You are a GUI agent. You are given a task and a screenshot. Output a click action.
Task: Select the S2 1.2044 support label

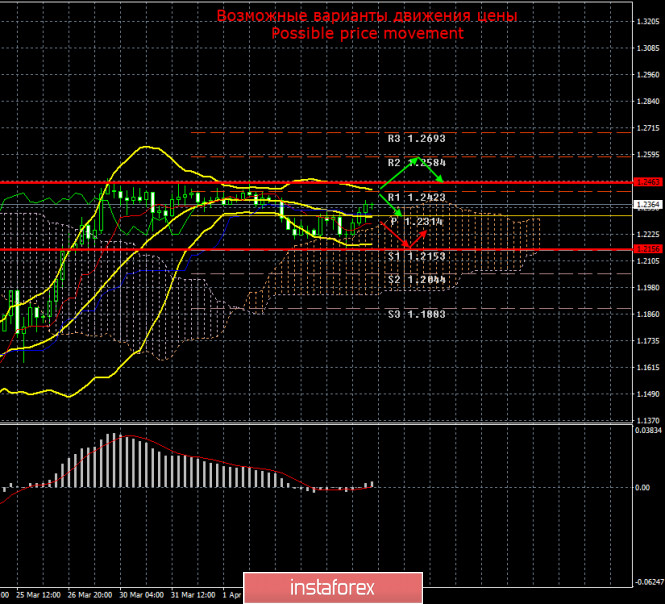click(x=416, y=280)
